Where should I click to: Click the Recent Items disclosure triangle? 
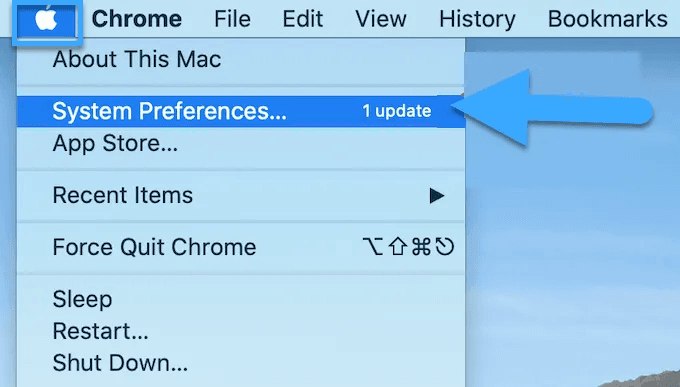[x=437, y=196]
